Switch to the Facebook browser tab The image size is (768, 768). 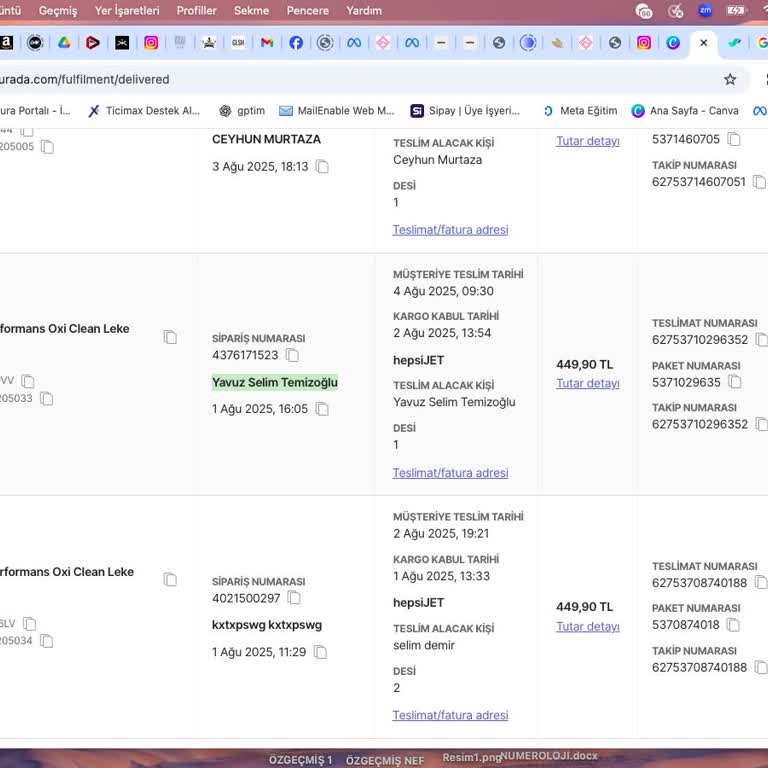(296, 43)
